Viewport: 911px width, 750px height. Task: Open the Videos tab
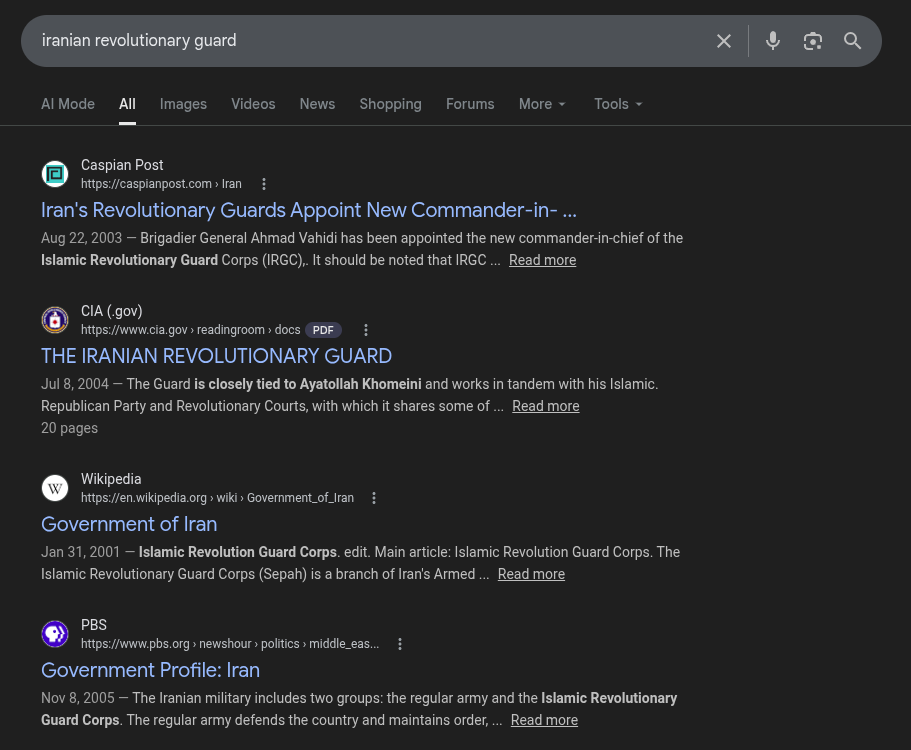(253, 104)
